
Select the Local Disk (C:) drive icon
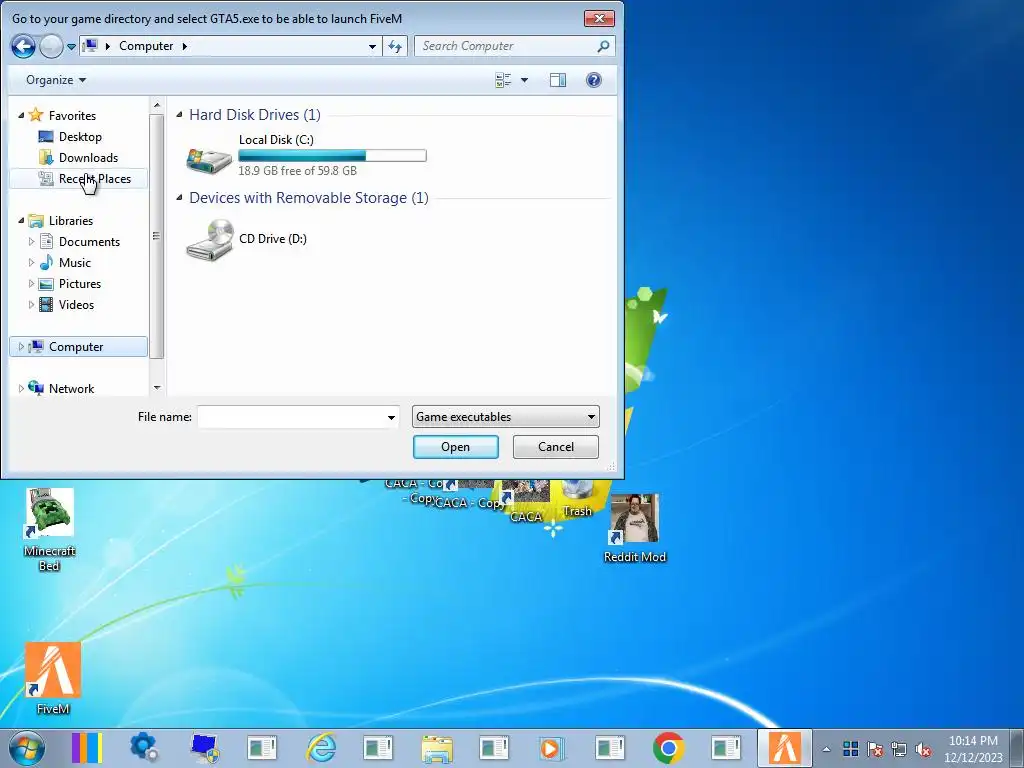209,159
